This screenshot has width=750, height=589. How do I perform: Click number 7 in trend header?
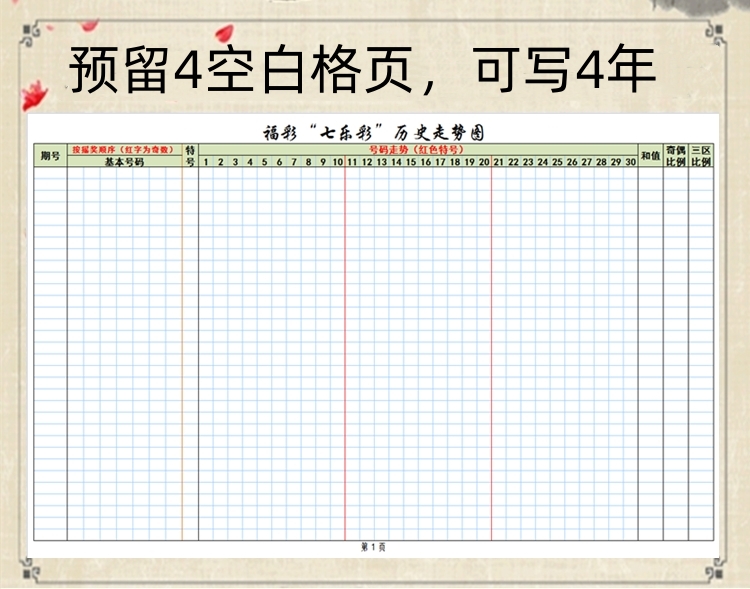(x=294, y=162)
